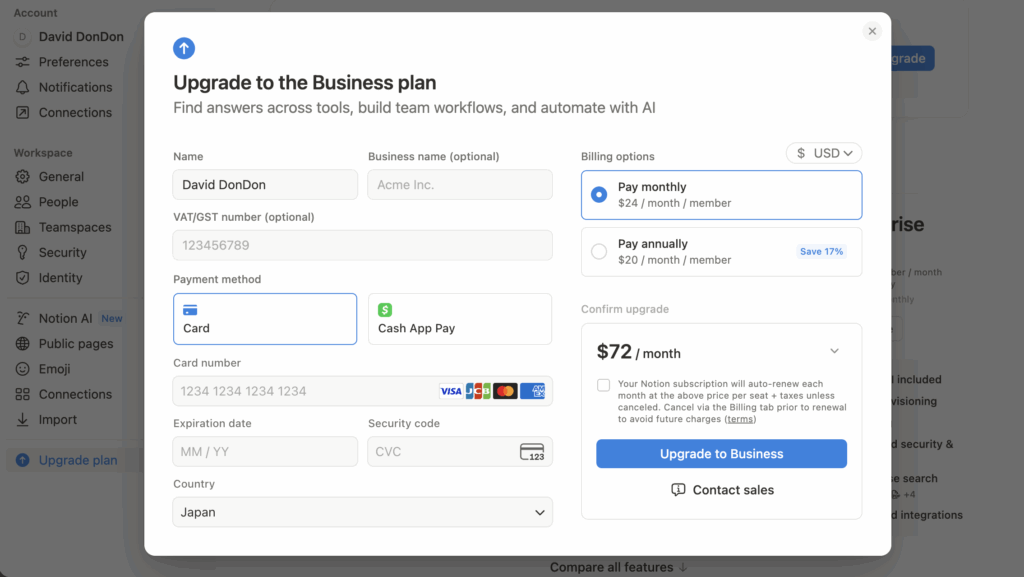The height and width of the screenshot is (577, 1024).
Task: Click the Expiration date MM / YY field
Action: coord(265,452)
